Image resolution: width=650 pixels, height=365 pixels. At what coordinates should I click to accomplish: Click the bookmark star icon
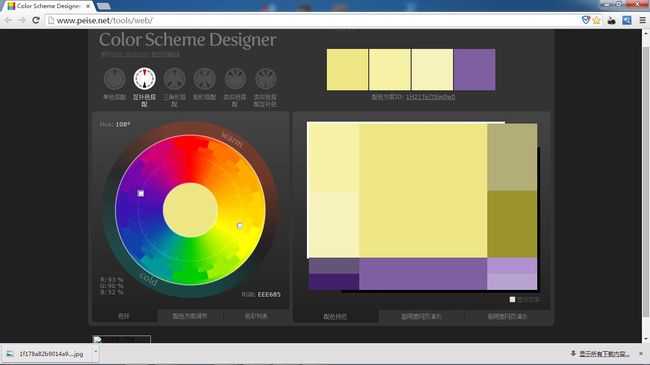click(597, 20)
